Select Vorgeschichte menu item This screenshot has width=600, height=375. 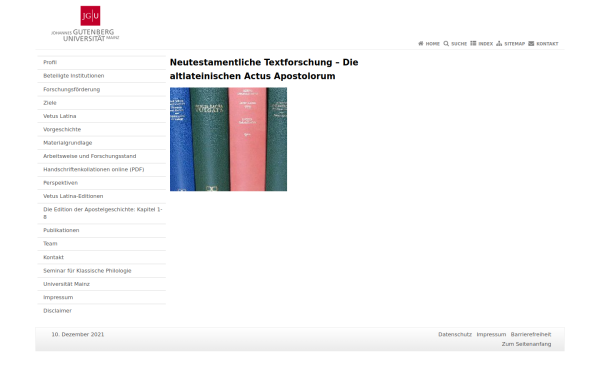(101, 129)
